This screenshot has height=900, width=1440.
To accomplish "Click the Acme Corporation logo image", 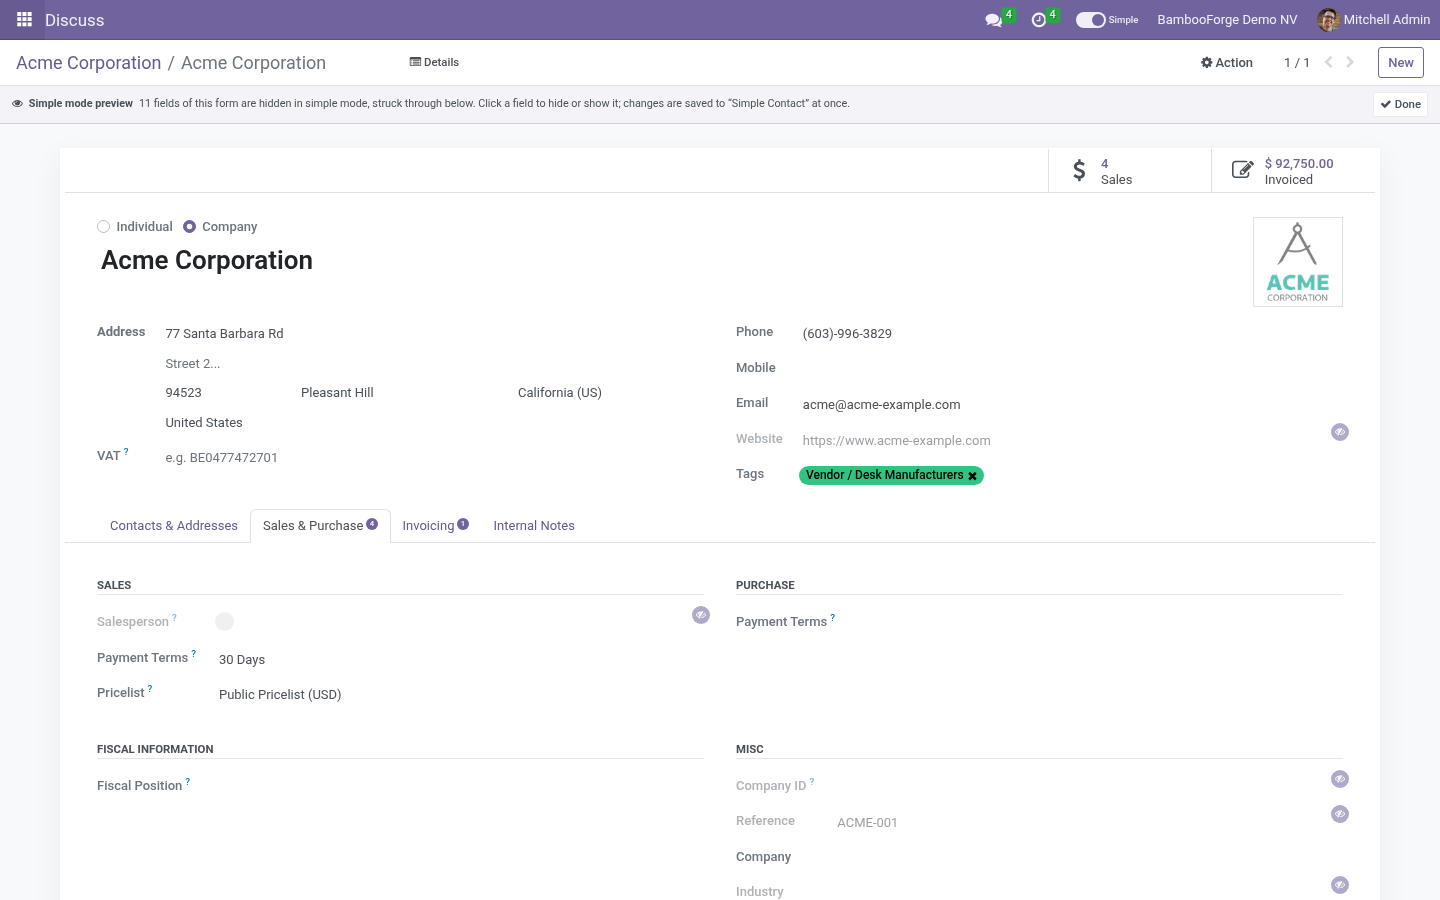I will coord(1298,262).
